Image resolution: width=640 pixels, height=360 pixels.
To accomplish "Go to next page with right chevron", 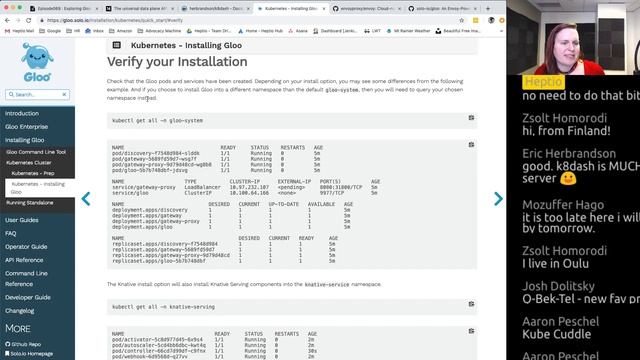I will (498, 199).
